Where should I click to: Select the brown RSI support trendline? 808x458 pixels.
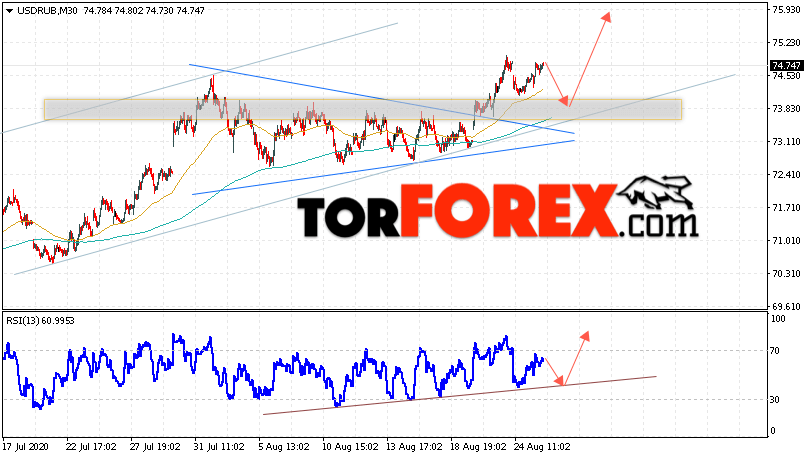[460, 395]
